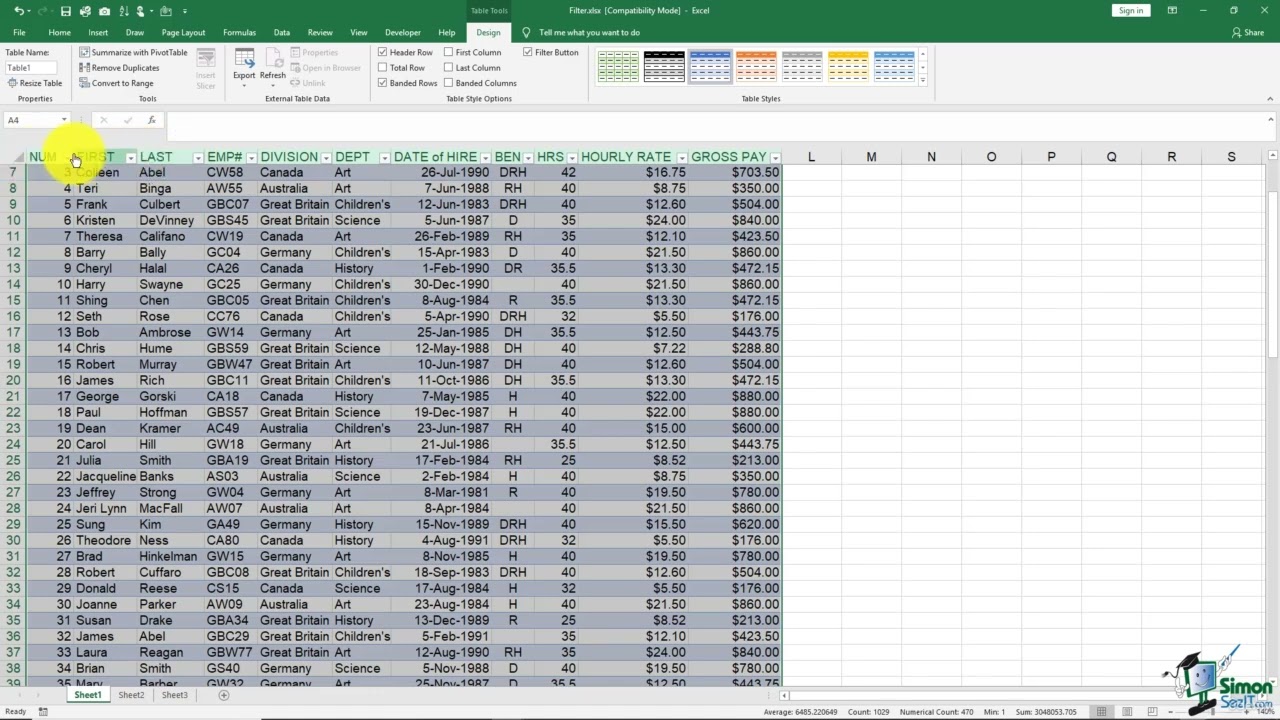Enable the Total Row checkbox

point(382,68)
